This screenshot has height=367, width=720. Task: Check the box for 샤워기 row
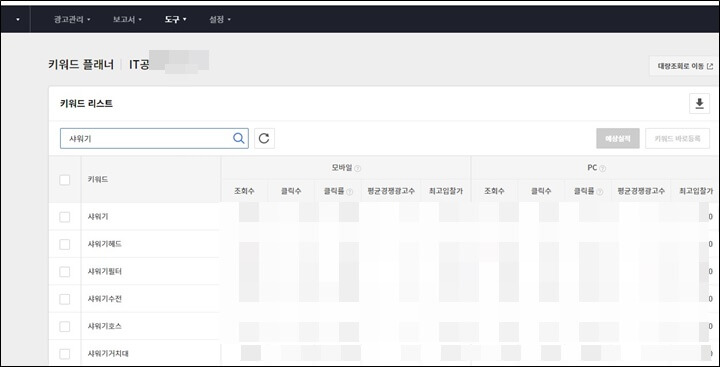(x=65, y=217)
